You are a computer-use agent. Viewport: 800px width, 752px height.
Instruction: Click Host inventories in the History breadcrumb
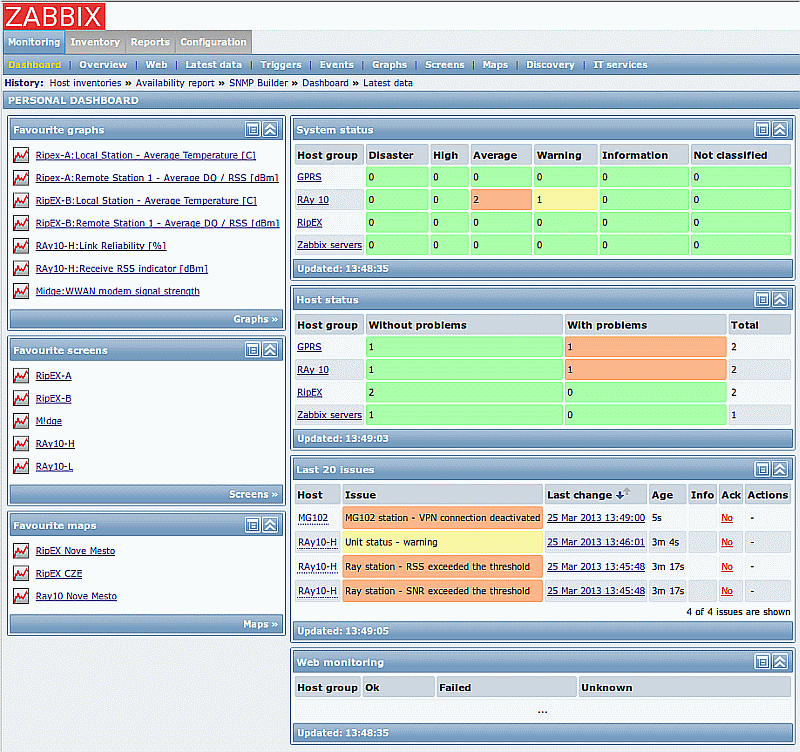85,83
